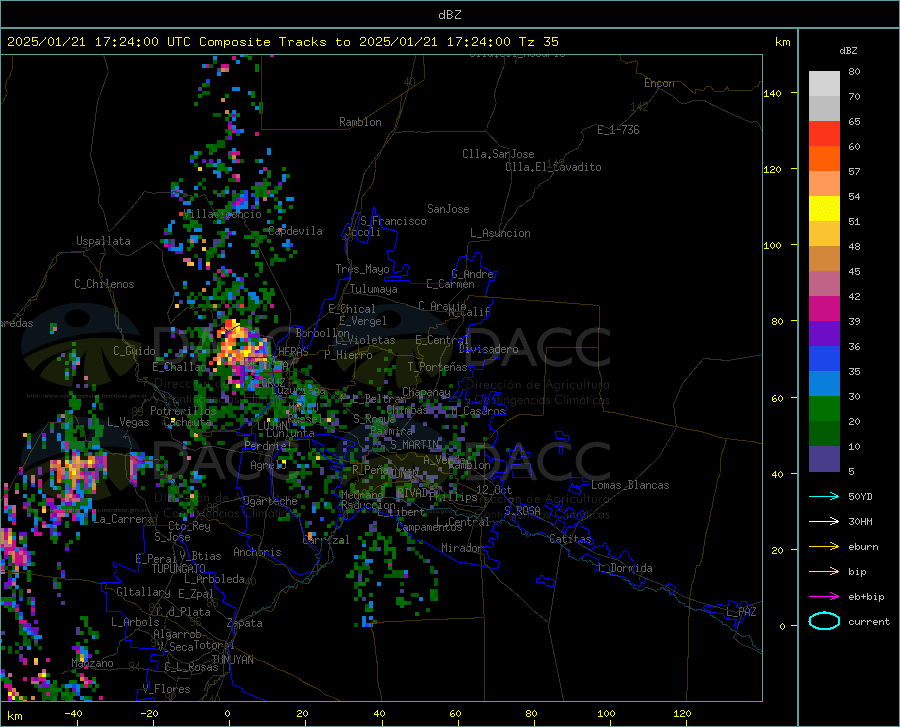This screenshot has width=900, height=727.
Task: Click the 'L_Vegas' map label
Action: (x=128, y=422)
